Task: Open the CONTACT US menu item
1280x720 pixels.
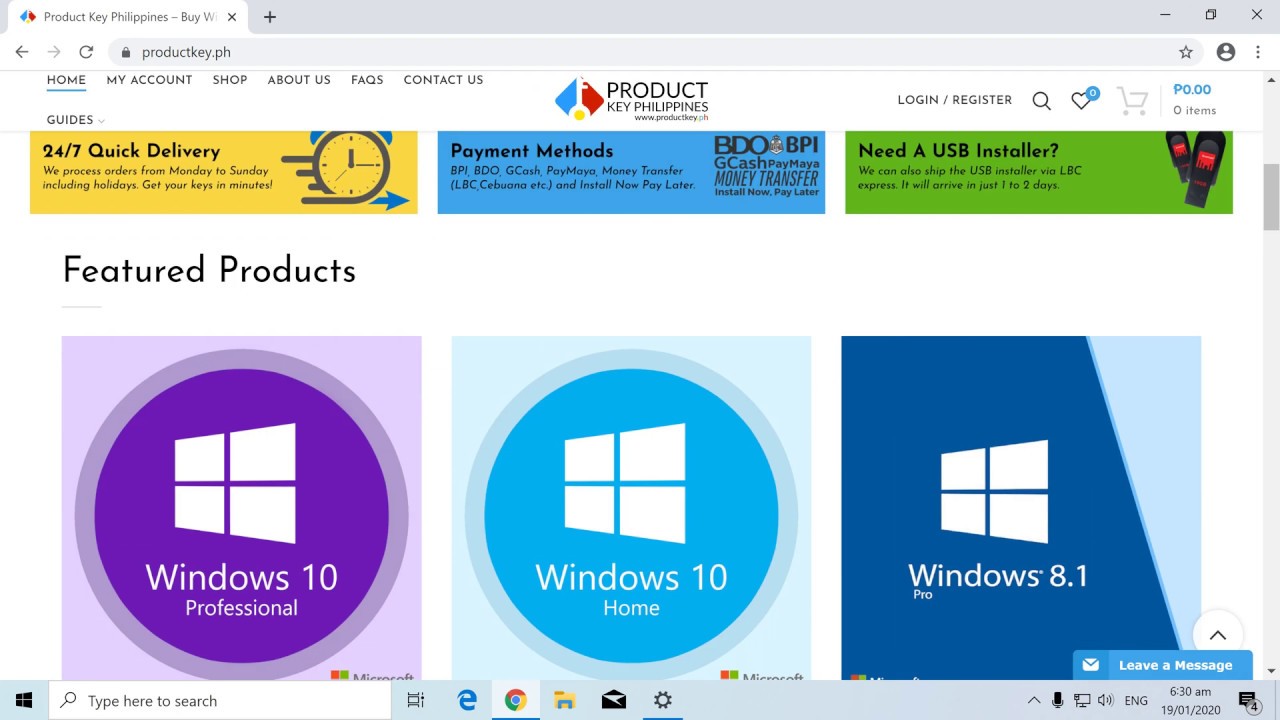Action: coord(443,80)
